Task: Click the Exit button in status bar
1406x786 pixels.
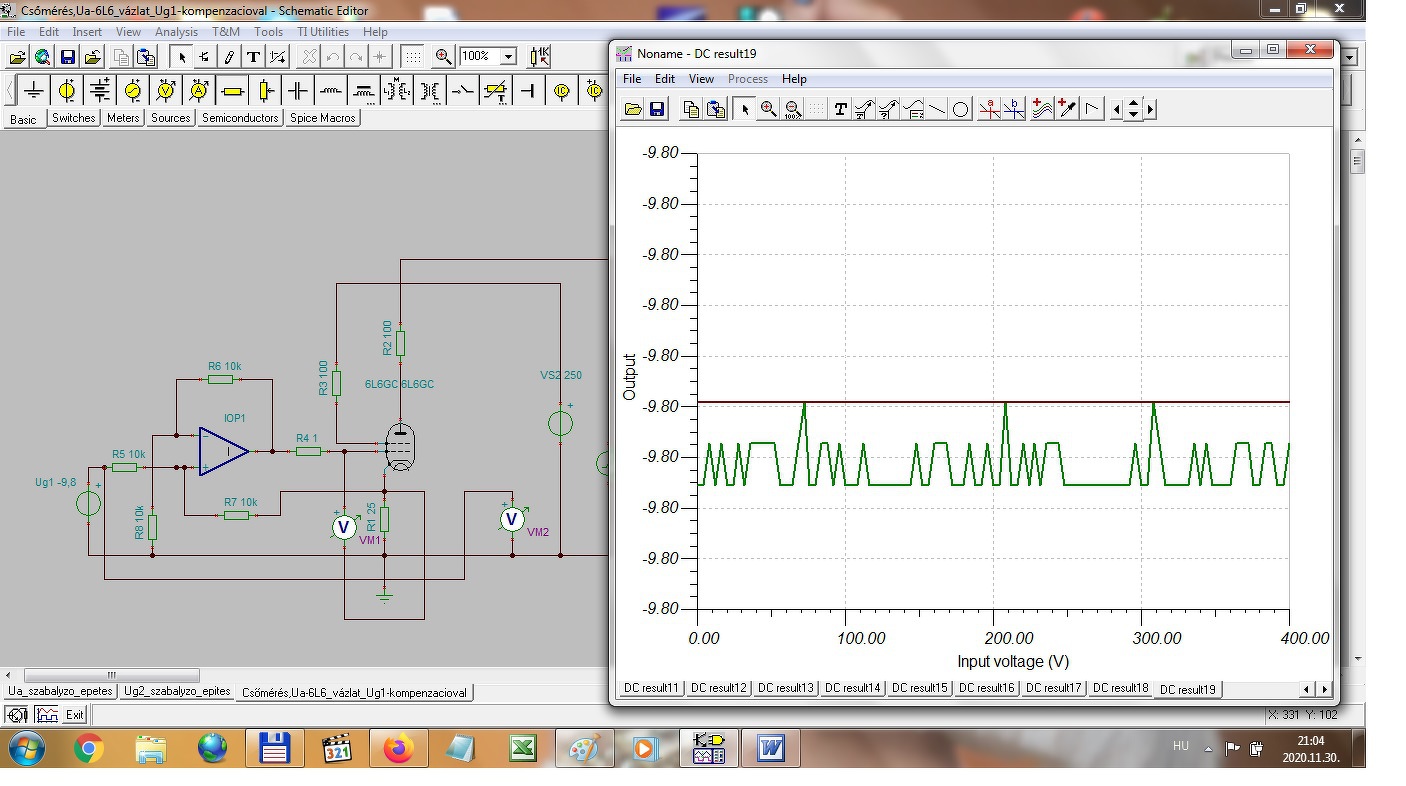Action: pyautogui.click(x=75, y=715)
